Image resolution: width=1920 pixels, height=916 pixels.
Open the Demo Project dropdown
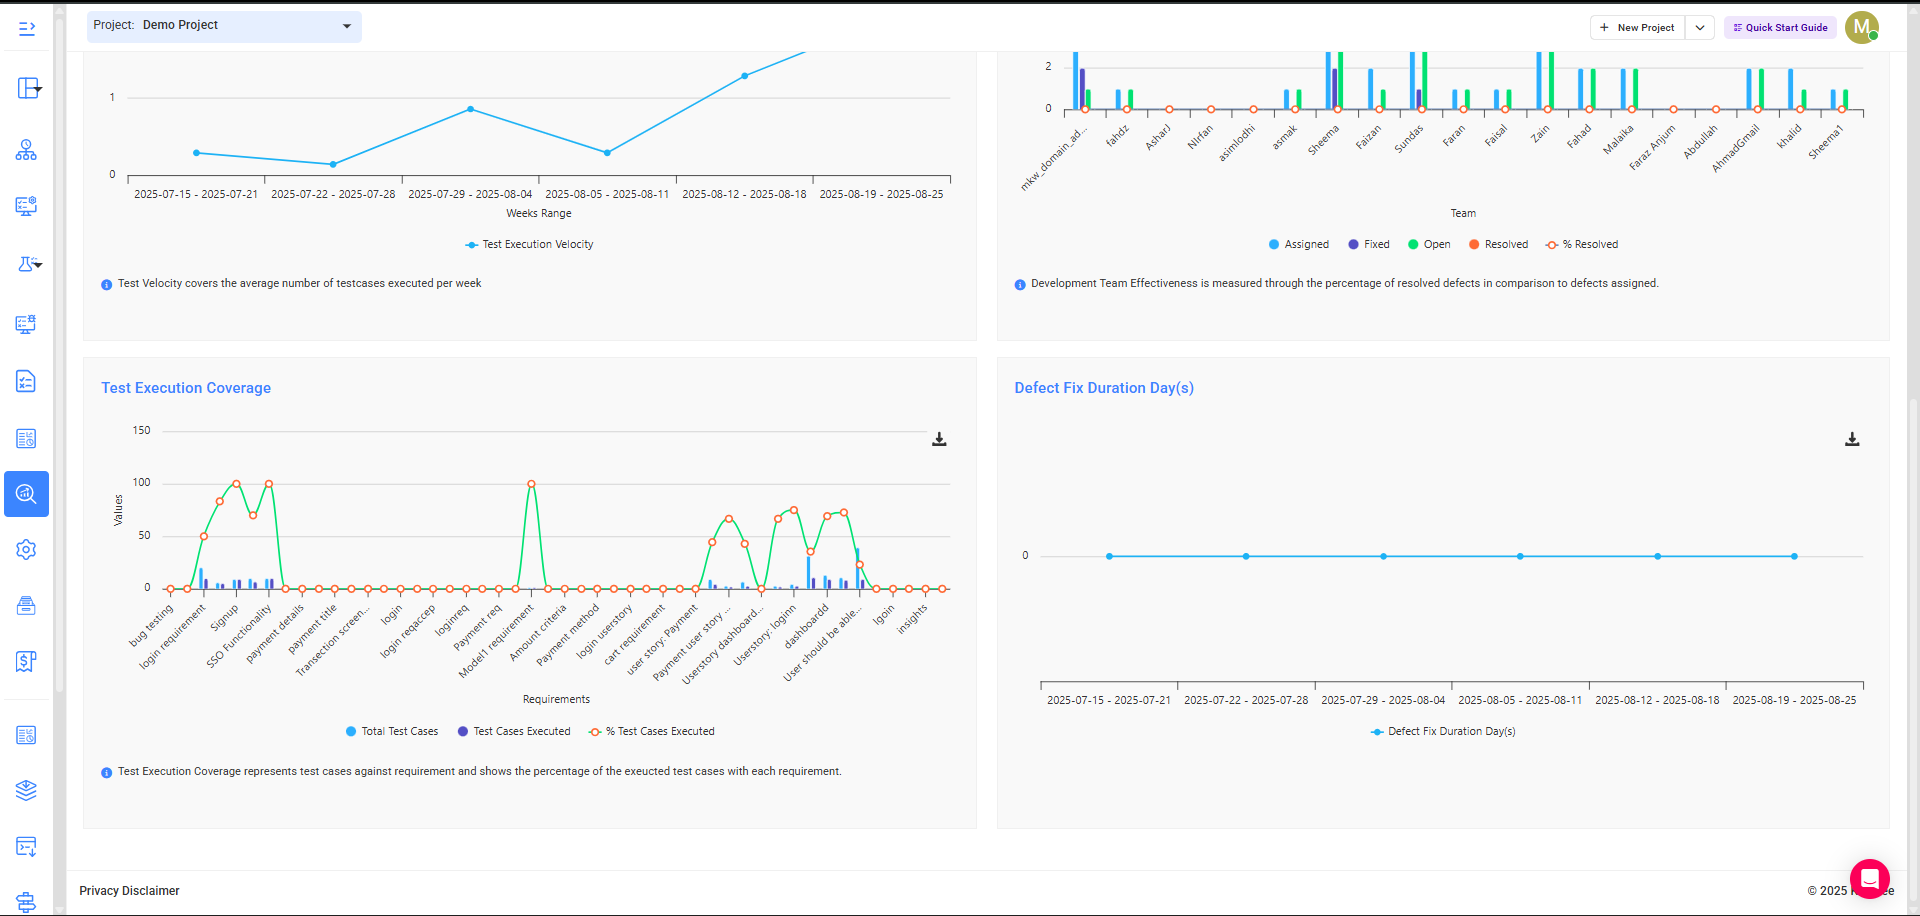click(224, 26)
